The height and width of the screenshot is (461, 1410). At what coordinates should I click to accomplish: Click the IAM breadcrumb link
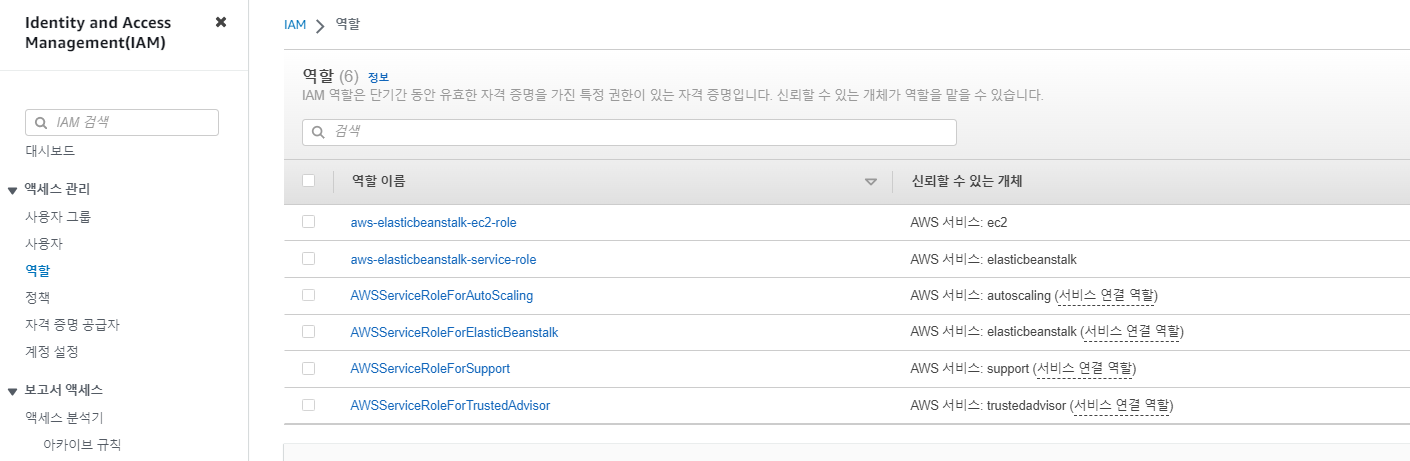click(x=295, y=25)
